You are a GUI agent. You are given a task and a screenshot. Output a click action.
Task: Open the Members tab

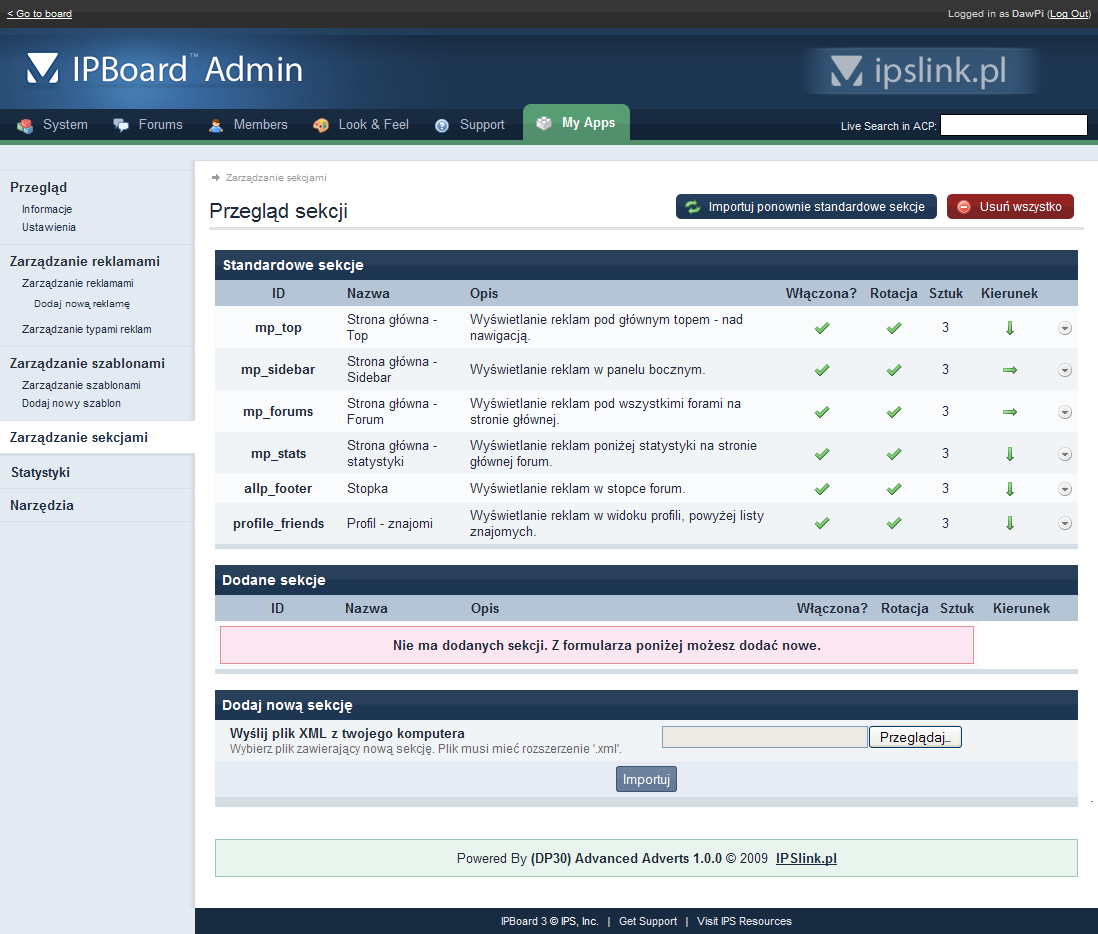pos(248,125)
